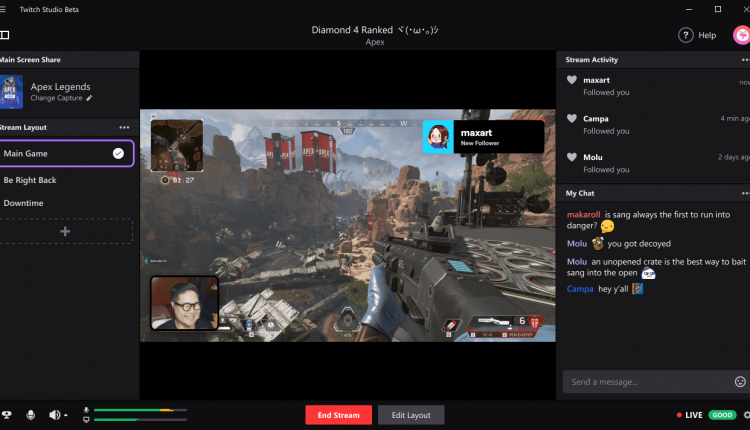The image size is (750, 430).
Task: Click the GOOD stream health badge
Action: click(722, 415)
